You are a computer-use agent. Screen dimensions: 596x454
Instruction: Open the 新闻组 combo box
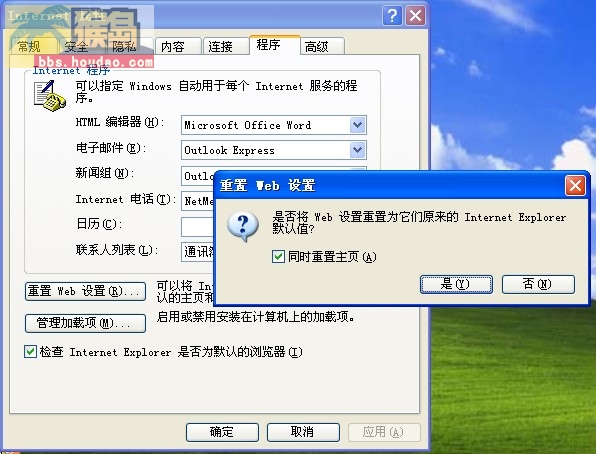coord(198,176)
